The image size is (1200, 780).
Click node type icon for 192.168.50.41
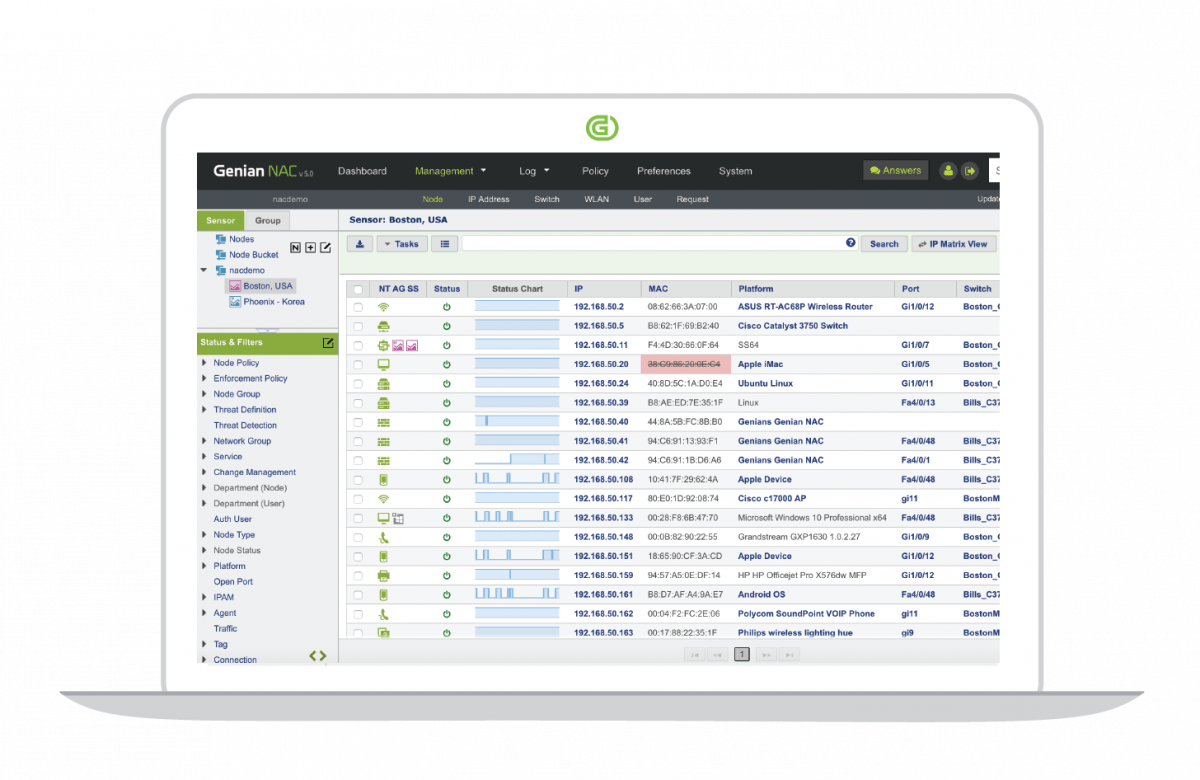click(x=383, y=441)
